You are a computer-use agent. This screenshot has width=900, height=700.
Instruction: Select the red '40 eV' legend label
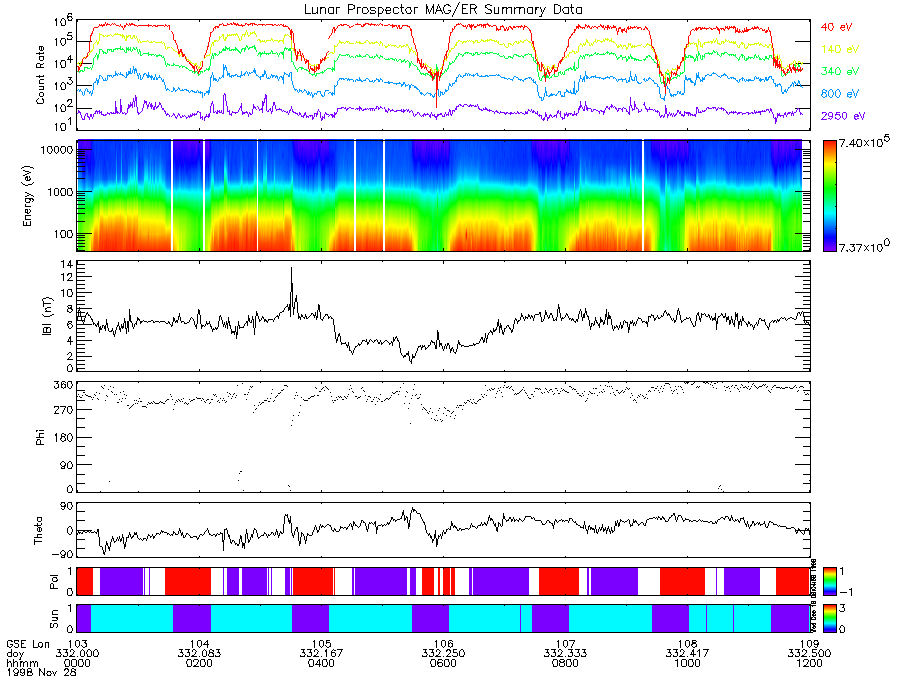pyautogui.click(x=836, y=27)
